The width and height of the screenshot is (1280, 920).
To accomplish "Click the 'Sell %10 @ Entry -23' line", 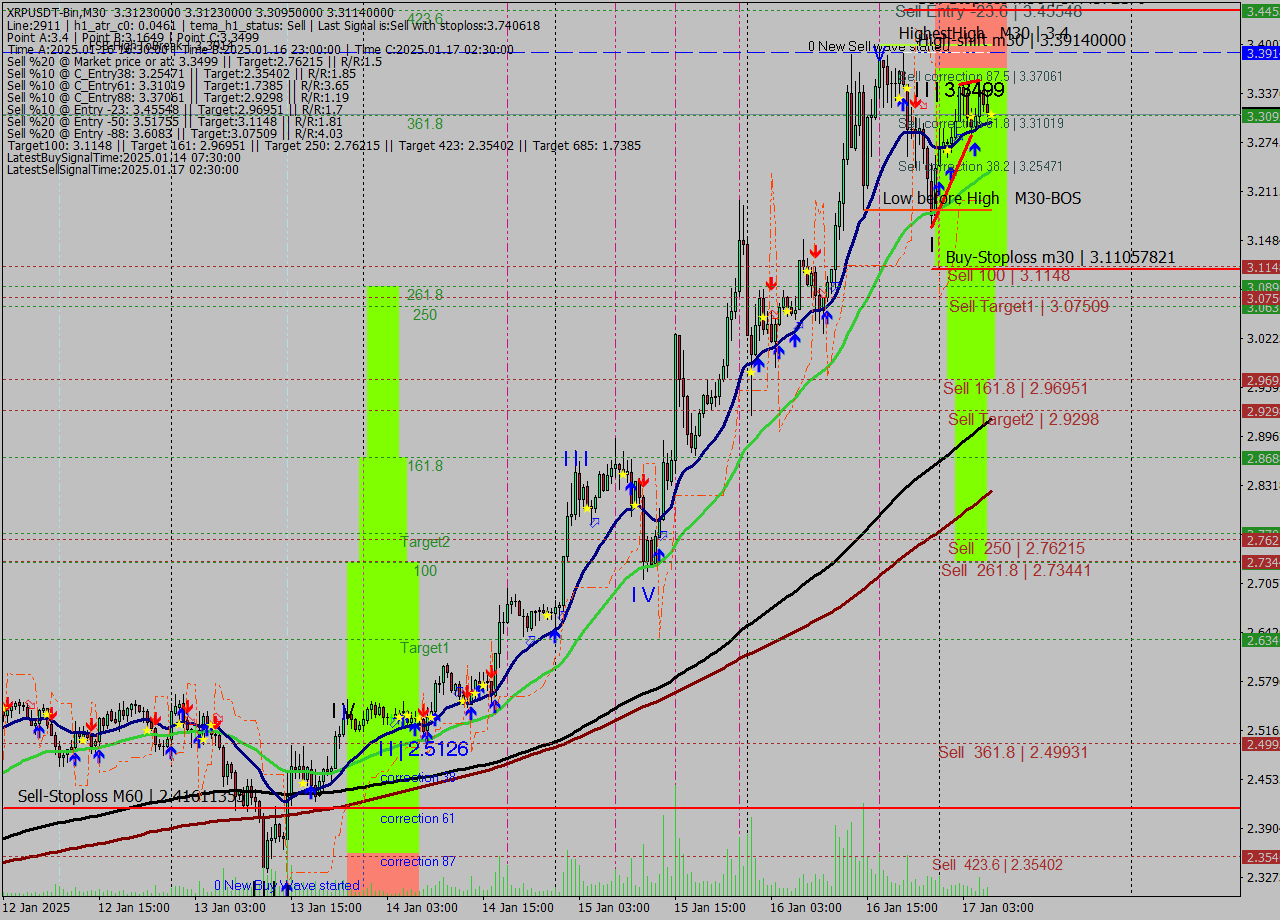I will pos(174,110).
